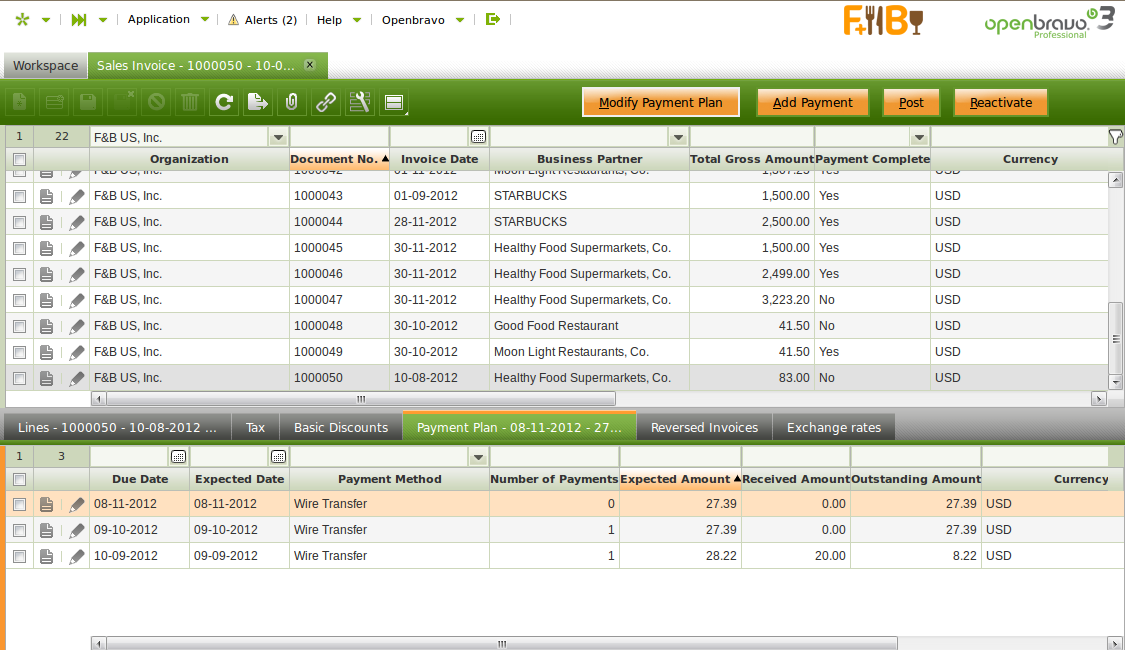Click the Refresh toolbar icon
This screenshot has width=1125, height=650.
pyautogui.click(x=224, y=102)
